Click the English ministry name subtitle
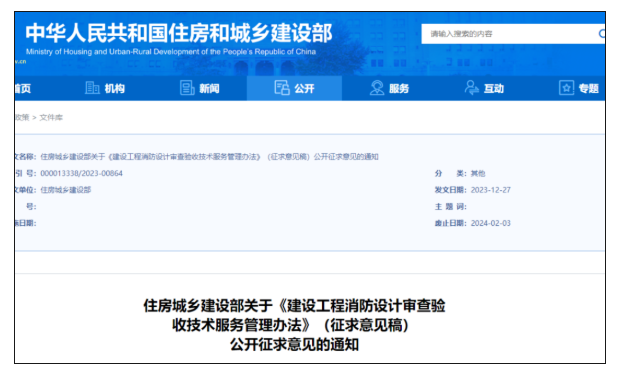The height and width of the screenshot is (377, 620). [x=171, y=52]
